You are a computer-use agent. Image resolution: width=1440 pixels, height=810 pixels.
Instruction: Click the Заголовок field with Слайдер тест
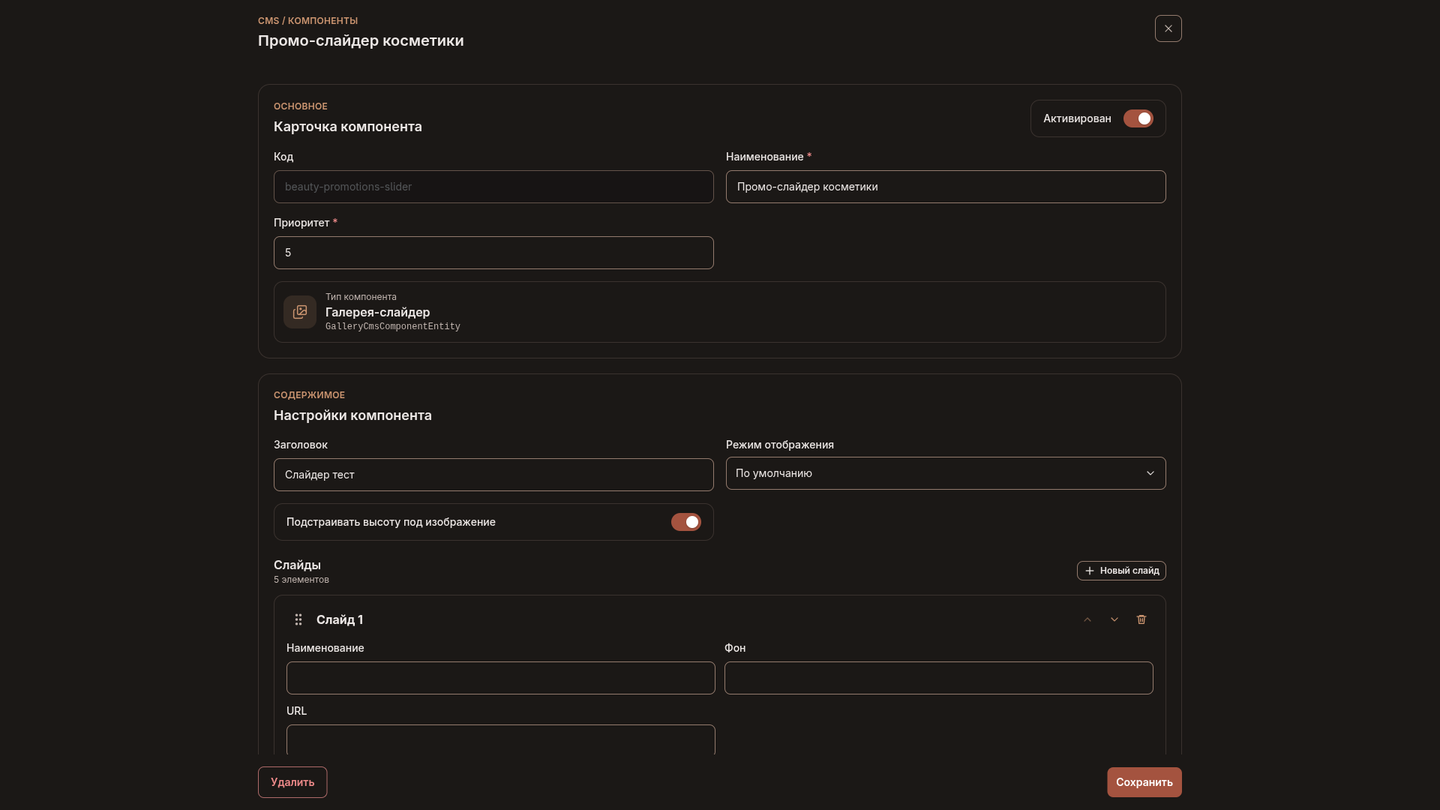tap(494, 475)
